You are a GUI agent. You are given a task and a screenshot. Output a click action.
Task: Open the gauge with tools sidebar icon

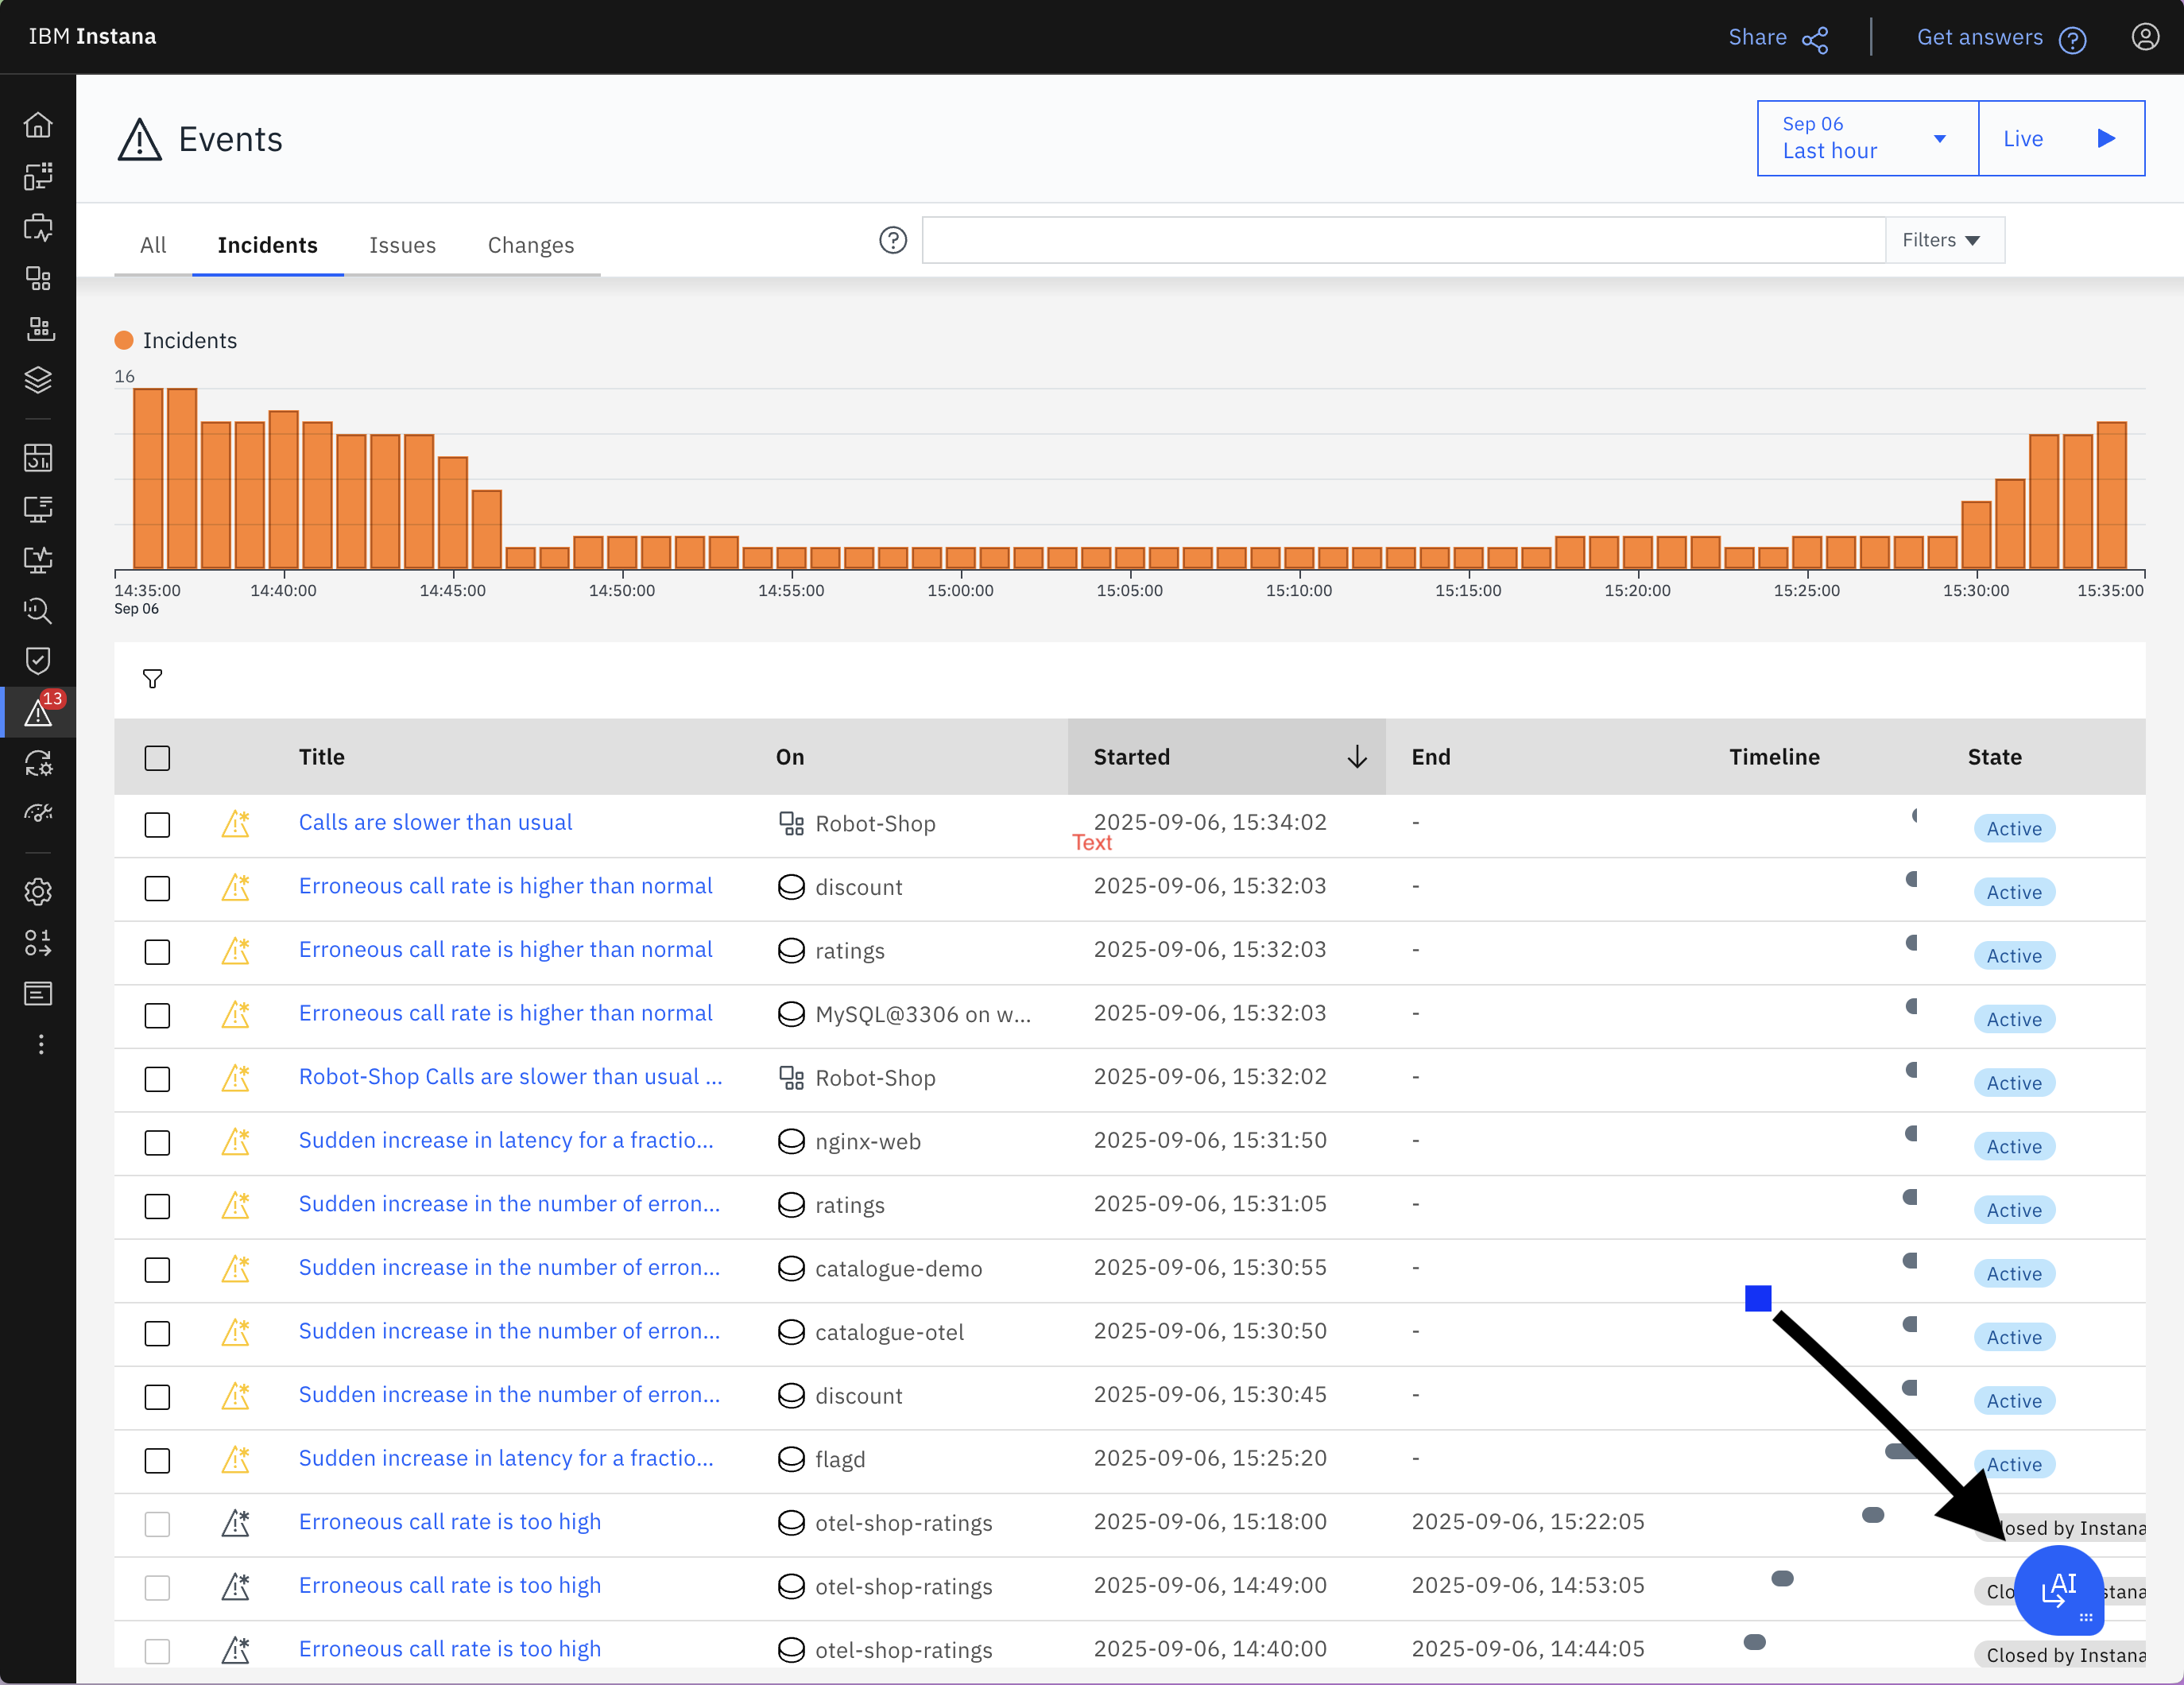coord(38,814)
